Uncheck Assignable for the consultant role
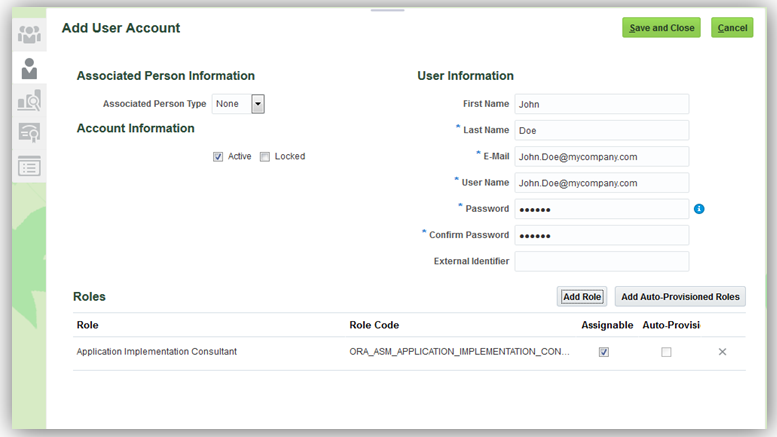The image size is (777, 437). click(603, 352)
